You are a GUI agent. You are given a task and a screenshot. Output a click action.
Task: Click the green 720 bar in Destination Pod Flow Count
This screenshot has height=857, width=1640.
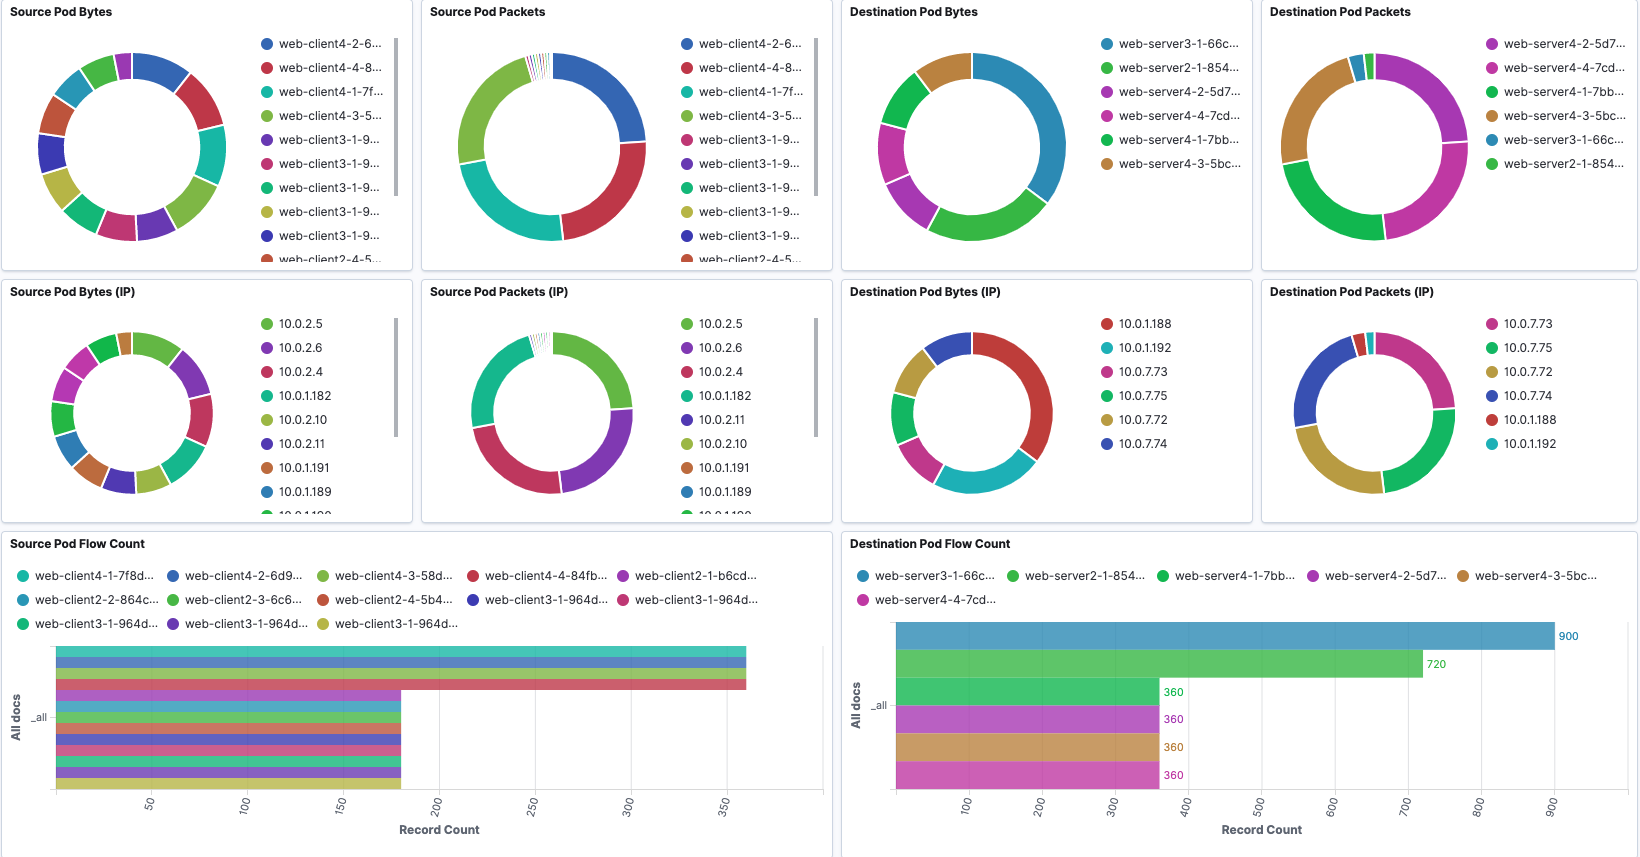pos(1159,664)
